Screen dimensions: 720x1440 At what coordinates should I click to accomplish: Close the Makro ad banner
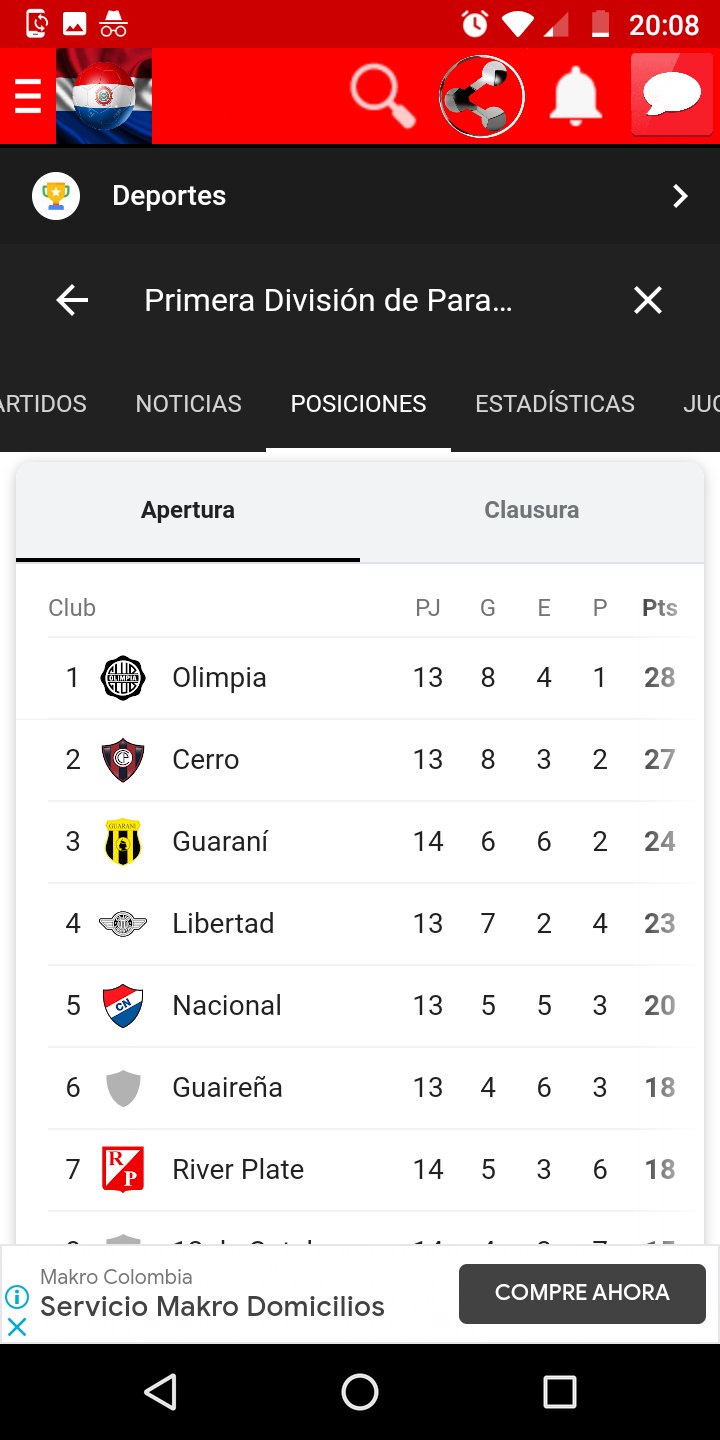[x=17, y=1327]
